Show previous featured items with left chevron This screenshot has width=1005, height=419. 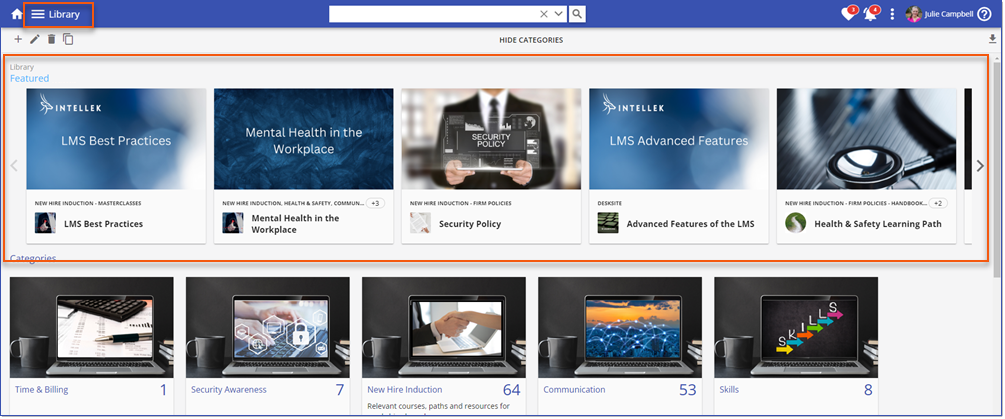15,165
